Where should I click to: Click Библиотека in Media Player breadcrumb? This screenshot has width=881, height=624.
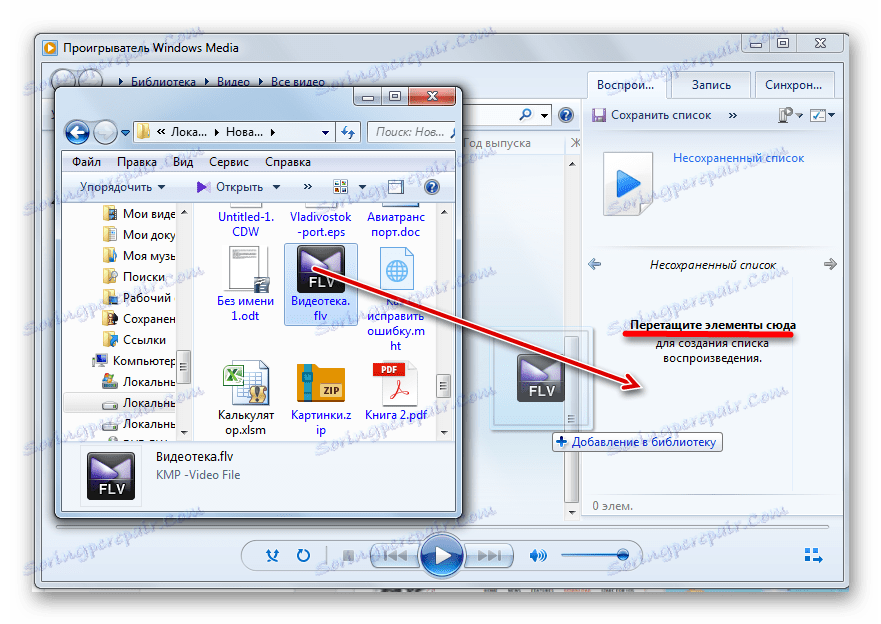tap(164, 82)
